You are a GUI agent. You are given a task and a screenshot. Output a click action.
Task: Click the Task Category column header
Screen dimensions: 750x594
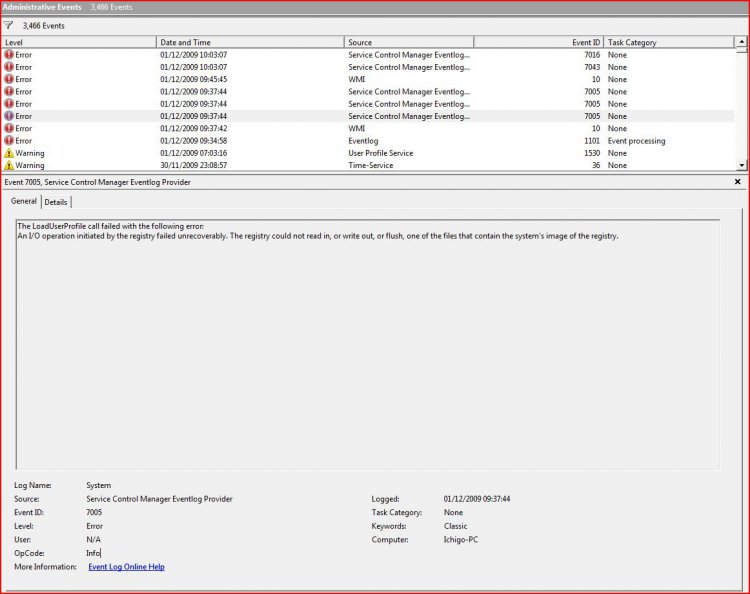coord(668,43)
